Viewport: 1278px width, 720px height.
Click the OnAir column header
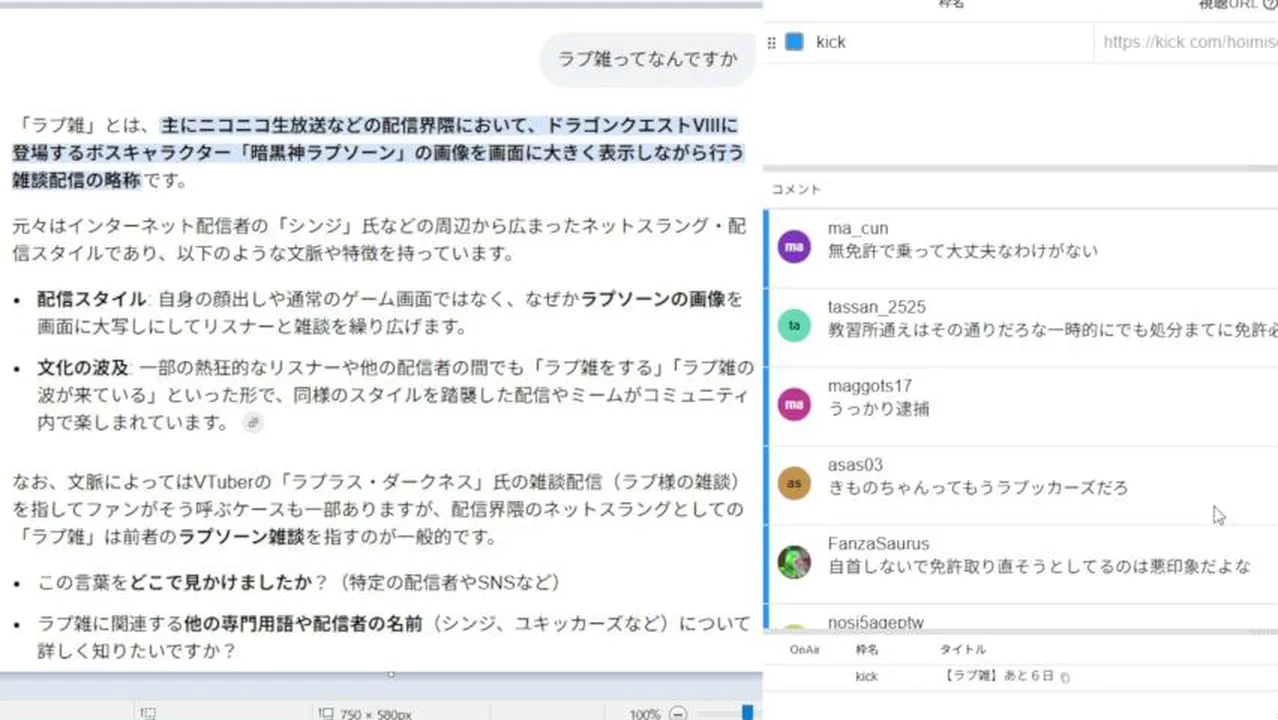tap(805, 650)
